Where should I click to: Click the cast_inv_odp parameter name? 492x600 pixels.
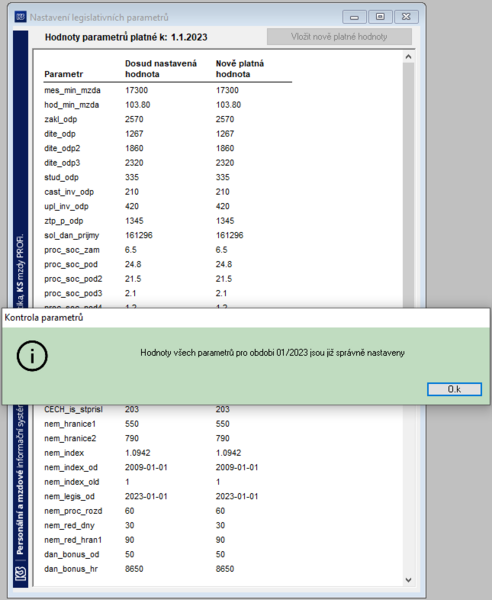[x=69, y=192]
